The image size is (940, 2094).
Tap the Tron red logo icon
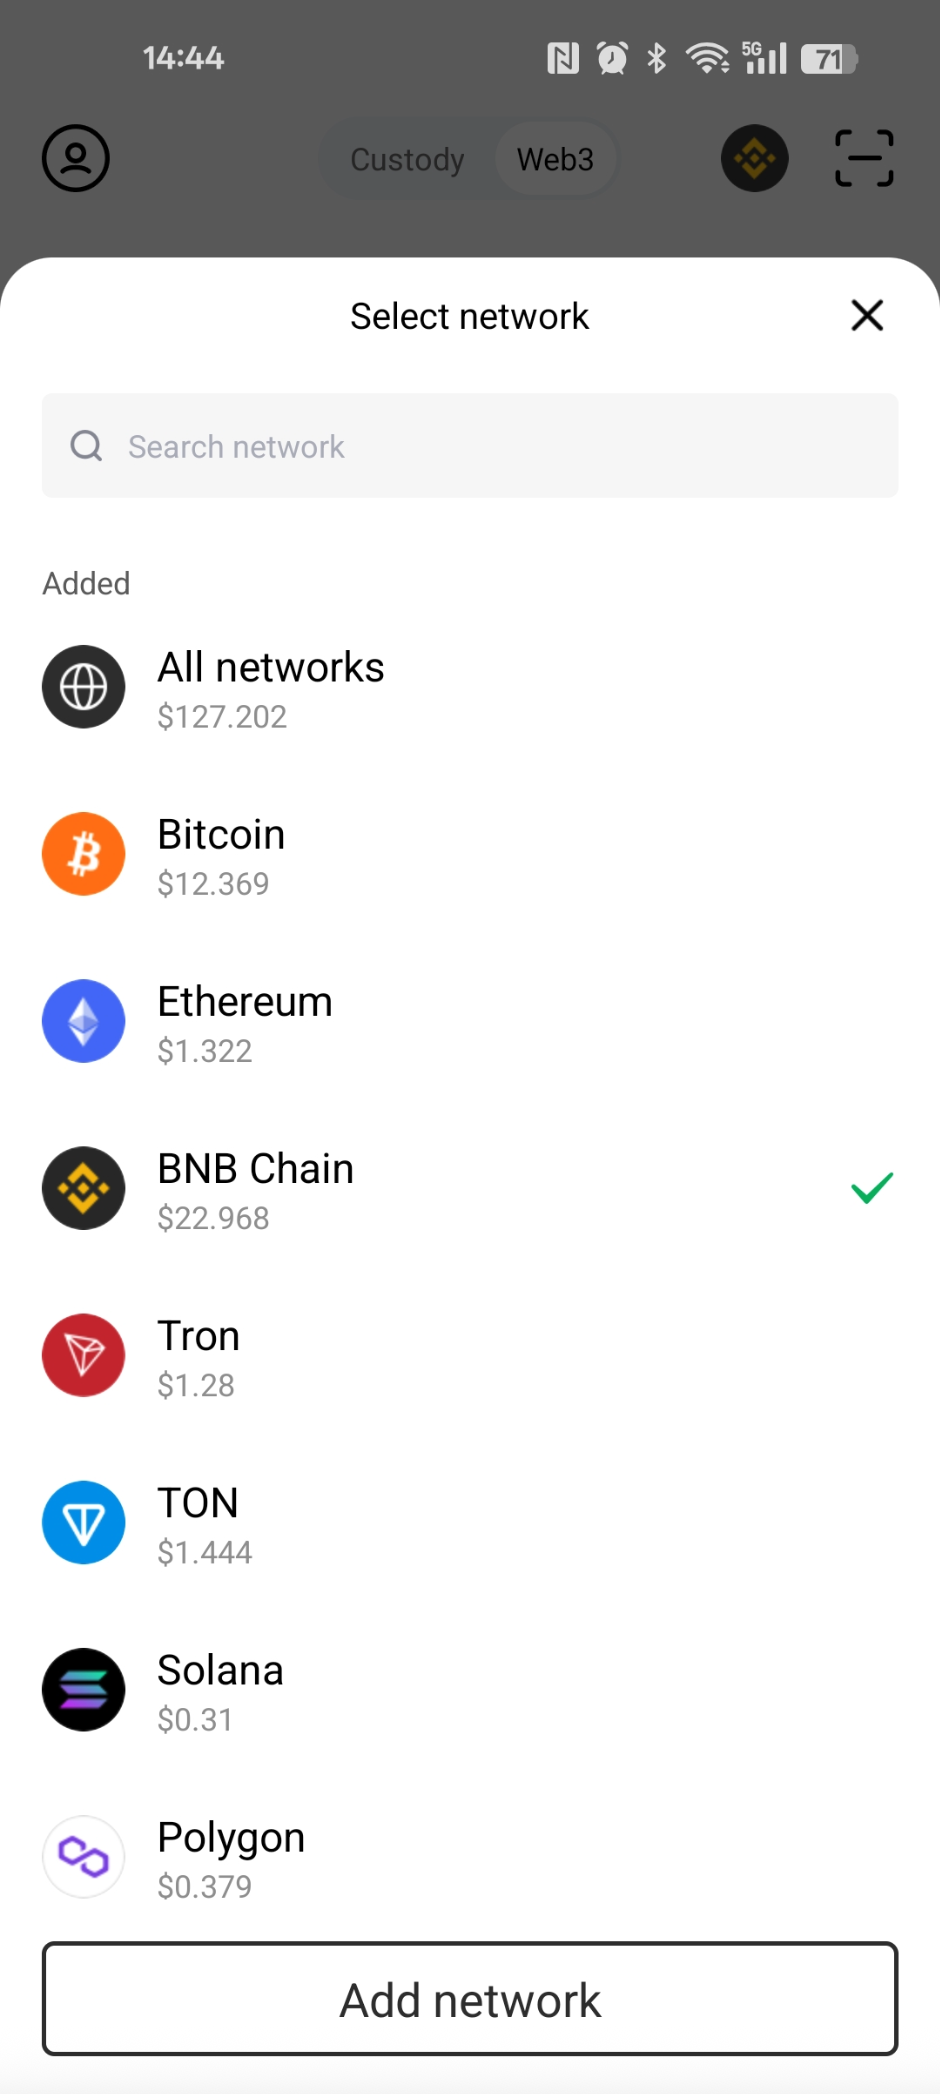coord(84,1355)
